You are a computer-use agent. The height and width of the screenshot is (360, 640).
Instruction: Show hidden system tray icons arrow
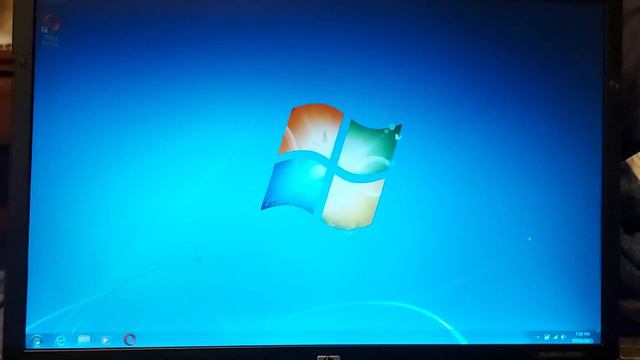coord(538,337)
